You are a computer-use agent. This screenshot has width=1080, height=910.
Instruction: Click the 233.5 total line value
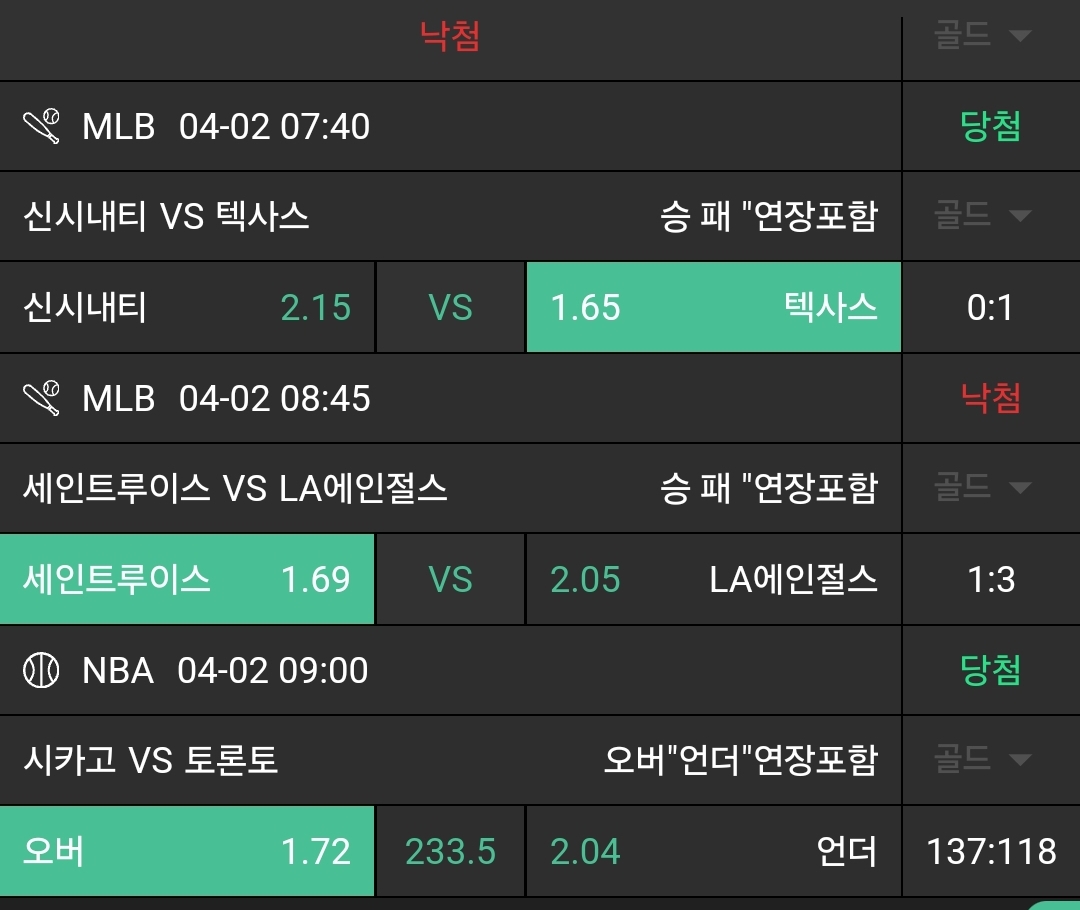pos(450,851)
